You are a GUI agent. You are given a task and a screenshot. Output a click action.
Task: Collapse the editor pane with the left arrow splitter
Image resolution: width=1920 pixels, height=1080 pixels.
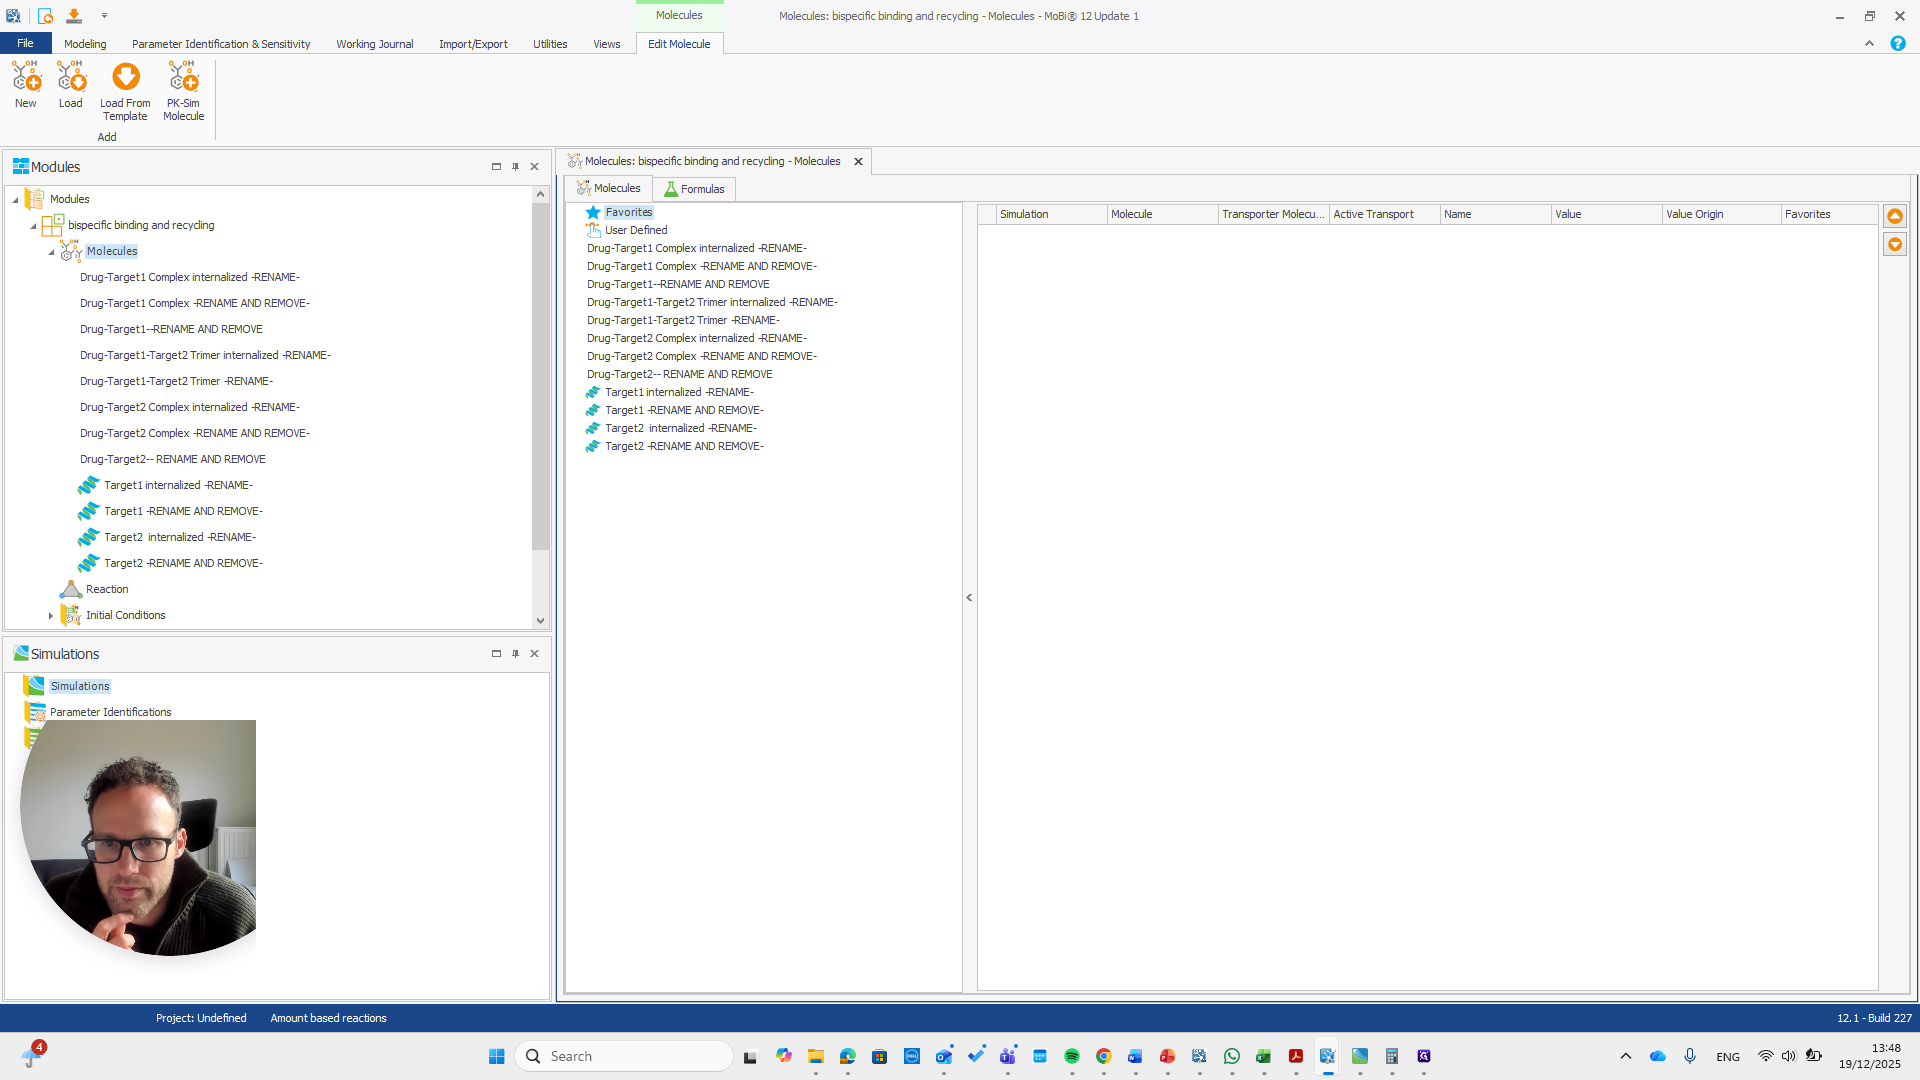pyautogui.click(x=968, y=597)
